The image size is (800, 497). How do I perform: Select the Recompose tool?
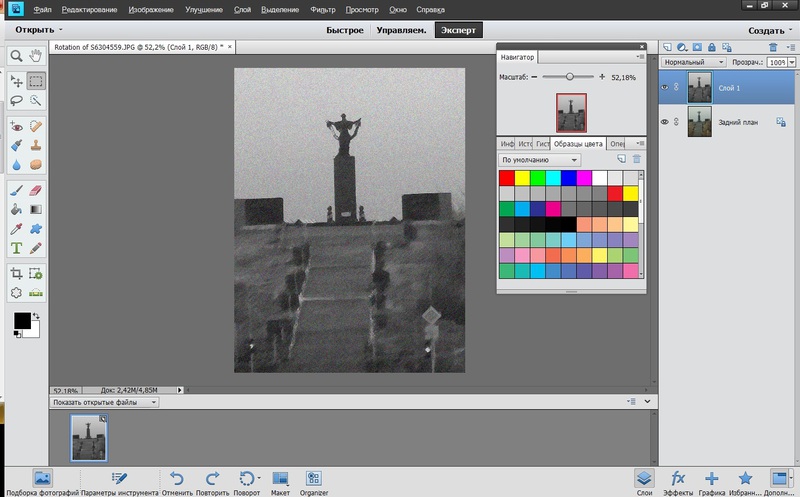coord(35,274)
